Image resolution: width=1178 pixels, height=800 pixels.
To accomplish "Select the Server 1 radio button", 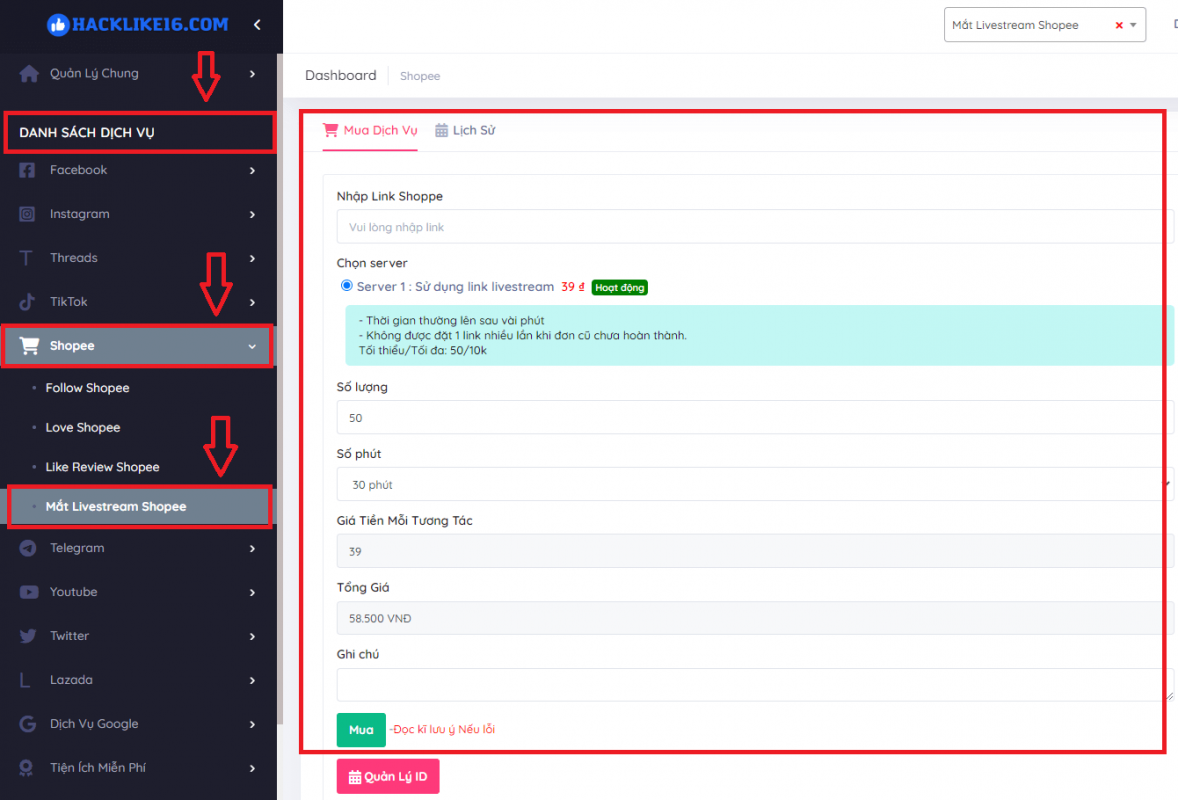I will point(346,286).
